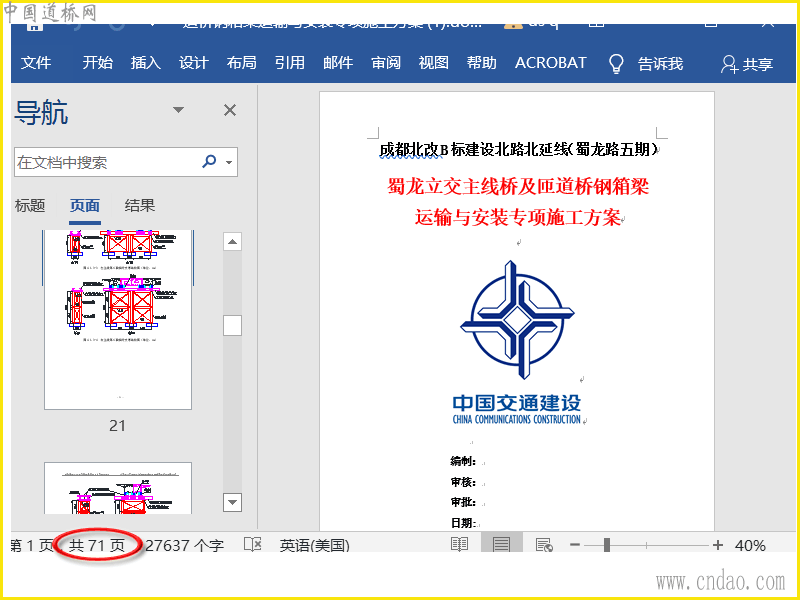Open the 视图 ribbon tab

434,63
